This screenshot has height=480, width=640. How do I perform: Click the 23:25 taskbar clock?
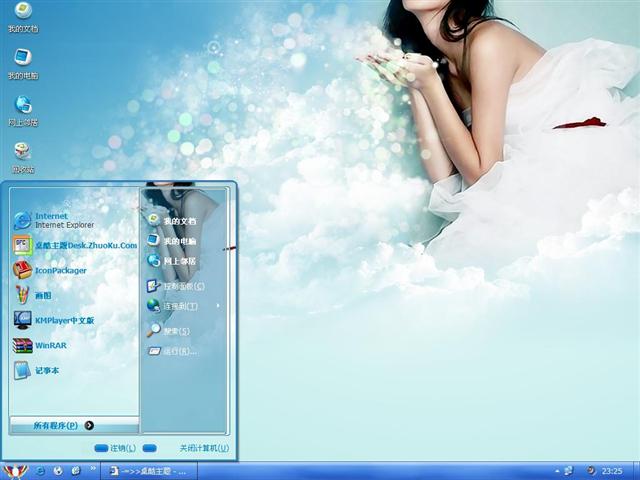(612, 471)
